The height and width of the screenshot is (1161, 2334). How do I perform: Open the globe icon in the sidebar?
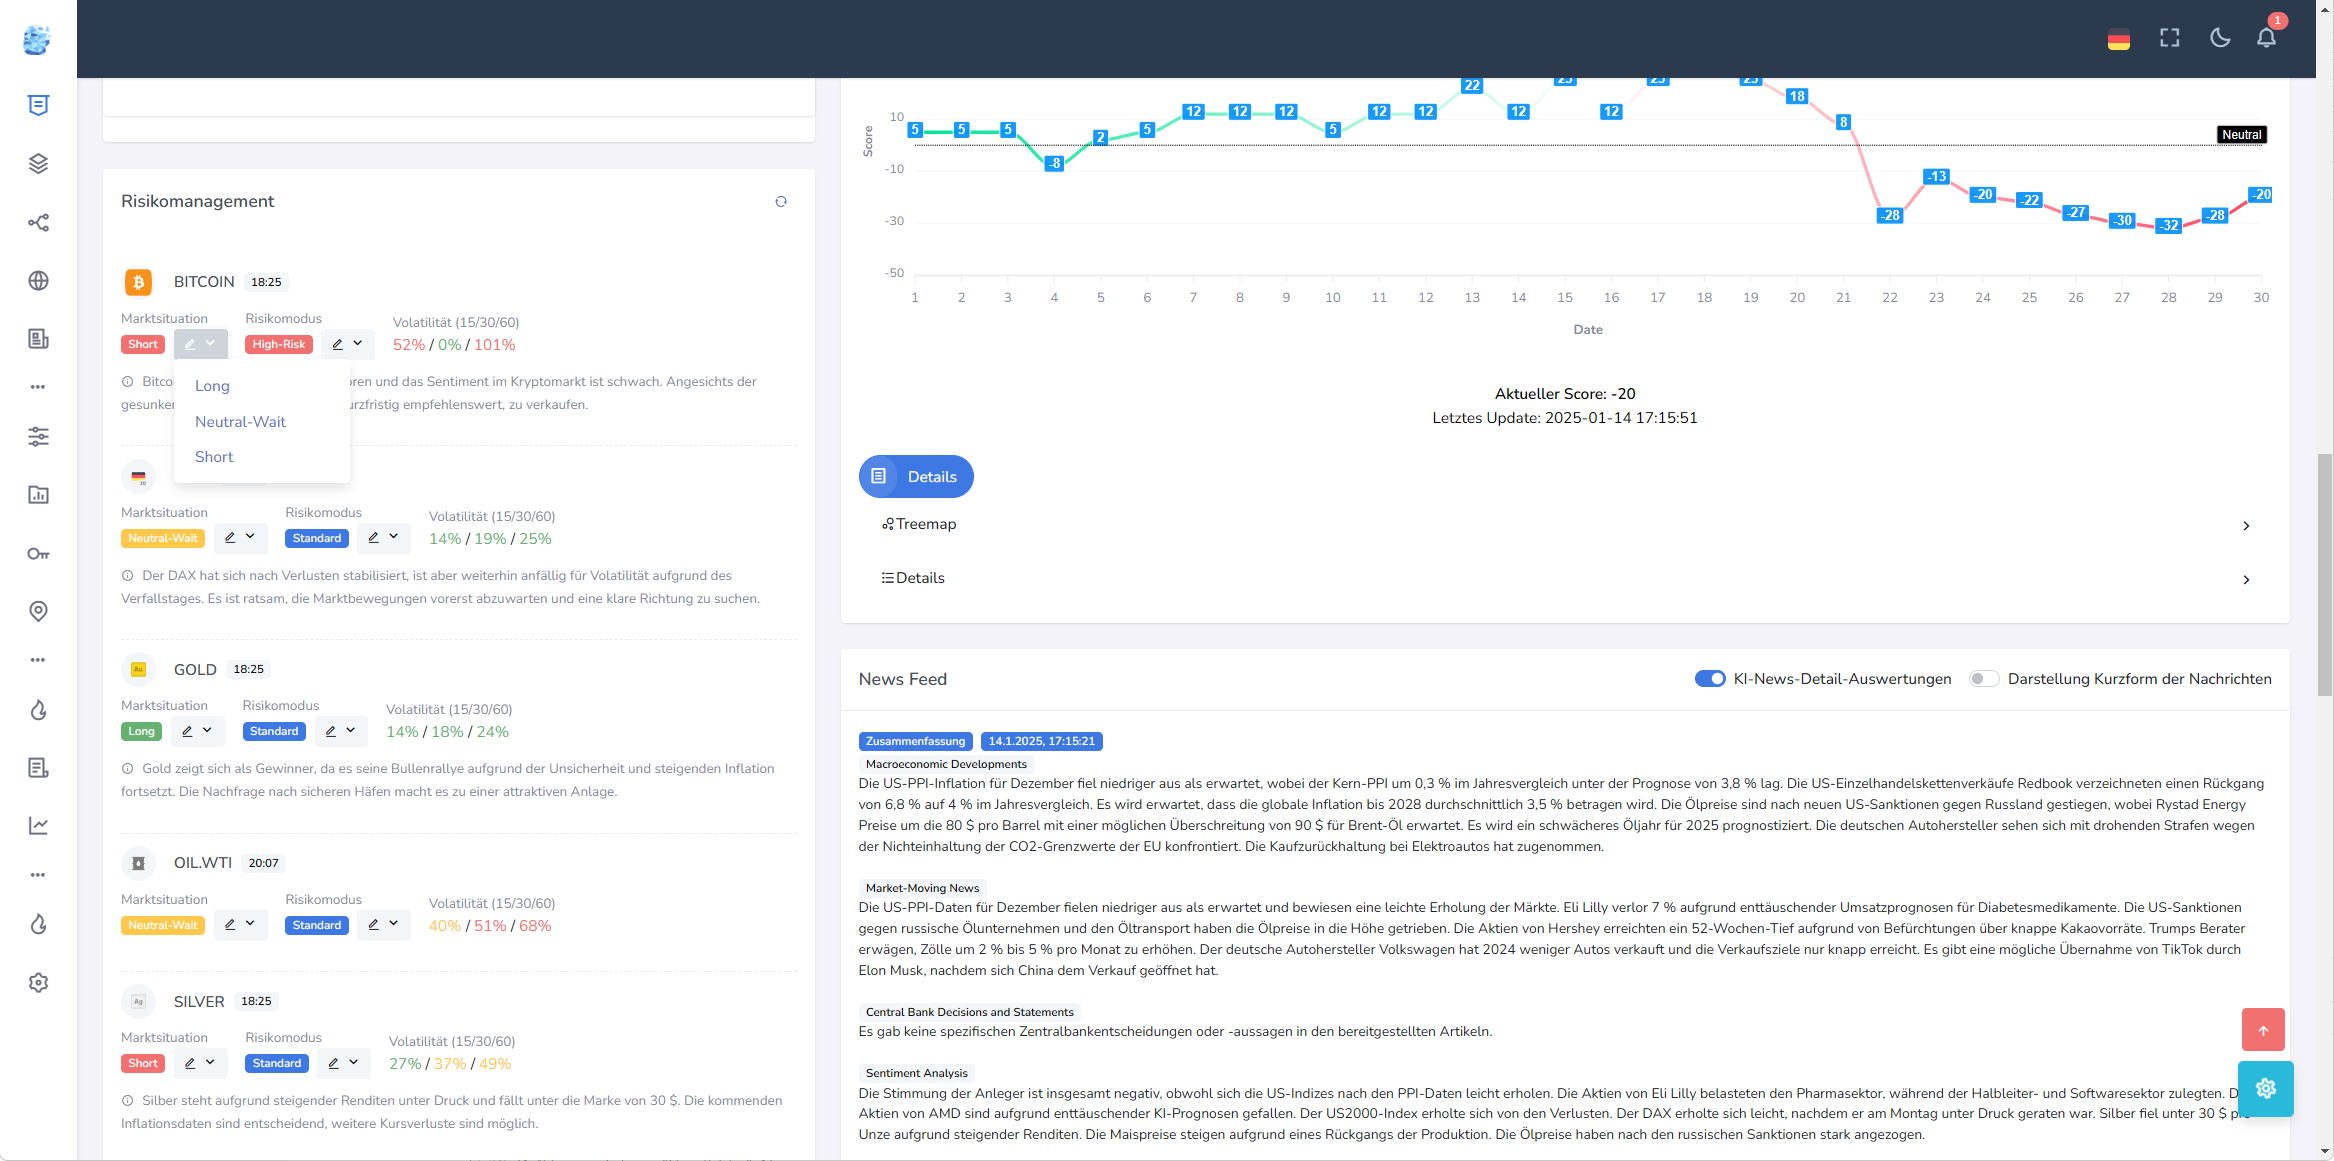pyautogui.click(x=38, y=281)
